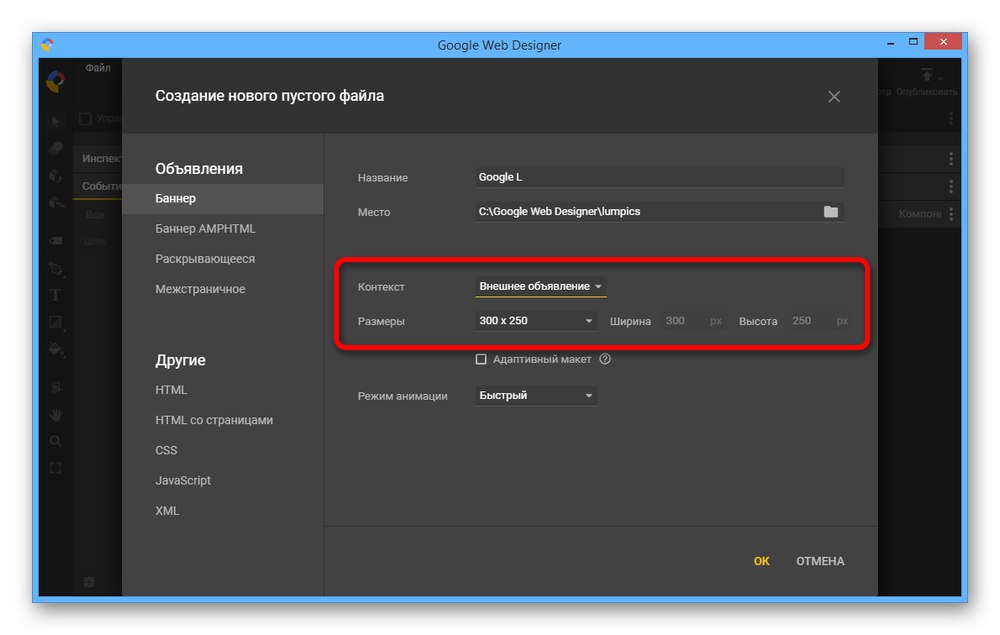
Task: Open the Режим анимации dropdown
Action: [536, 396]
